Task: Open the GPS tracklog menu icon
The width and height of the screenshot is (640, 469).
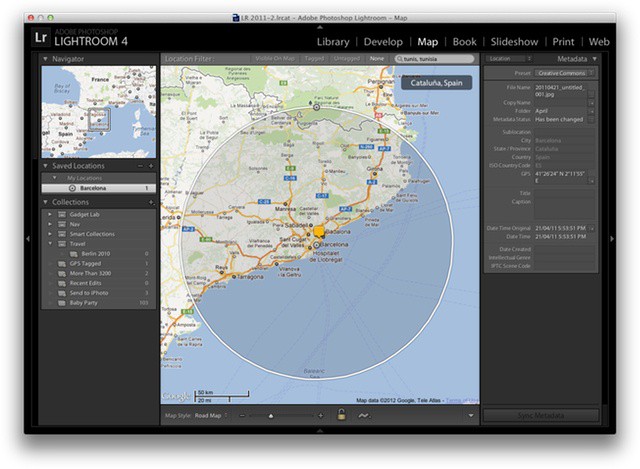Action: [363, 416]
